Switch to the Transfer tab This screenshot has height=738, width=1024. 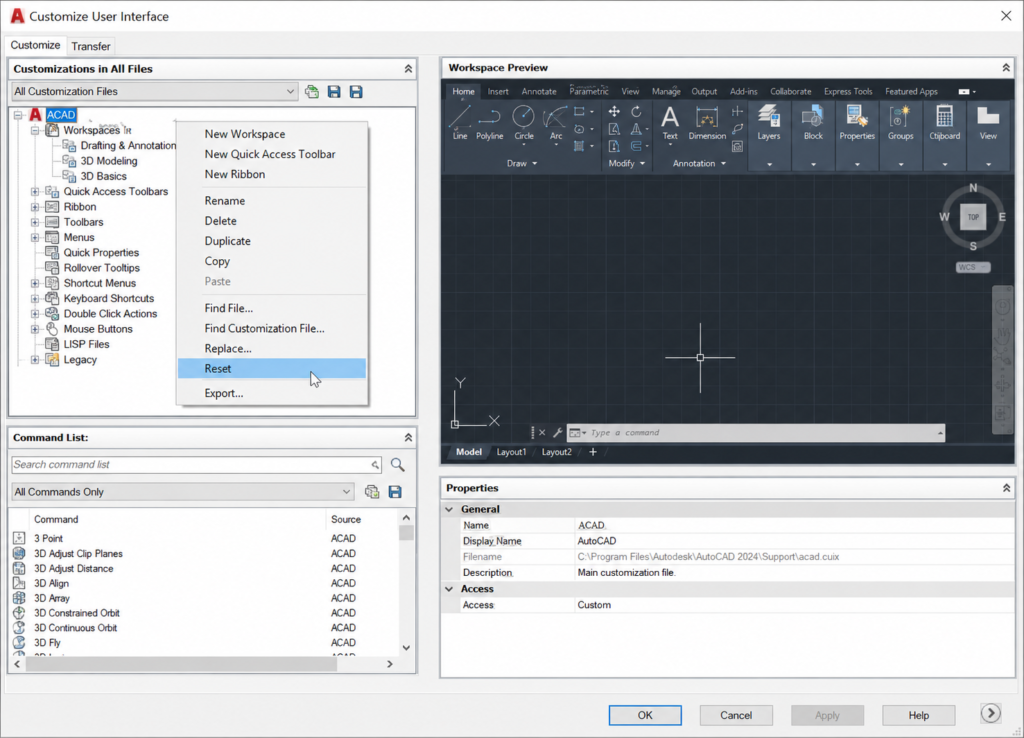point(91,46)
